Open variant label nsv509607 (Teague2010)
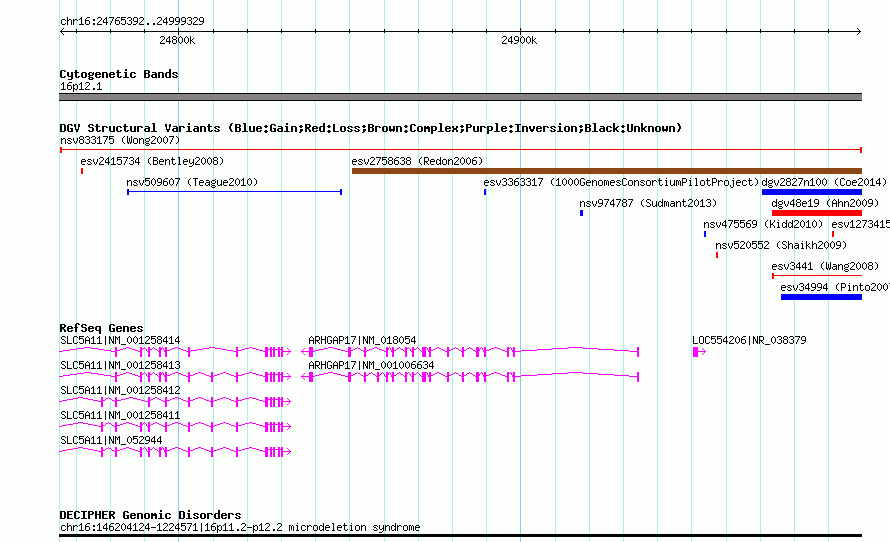 point(192,182)
